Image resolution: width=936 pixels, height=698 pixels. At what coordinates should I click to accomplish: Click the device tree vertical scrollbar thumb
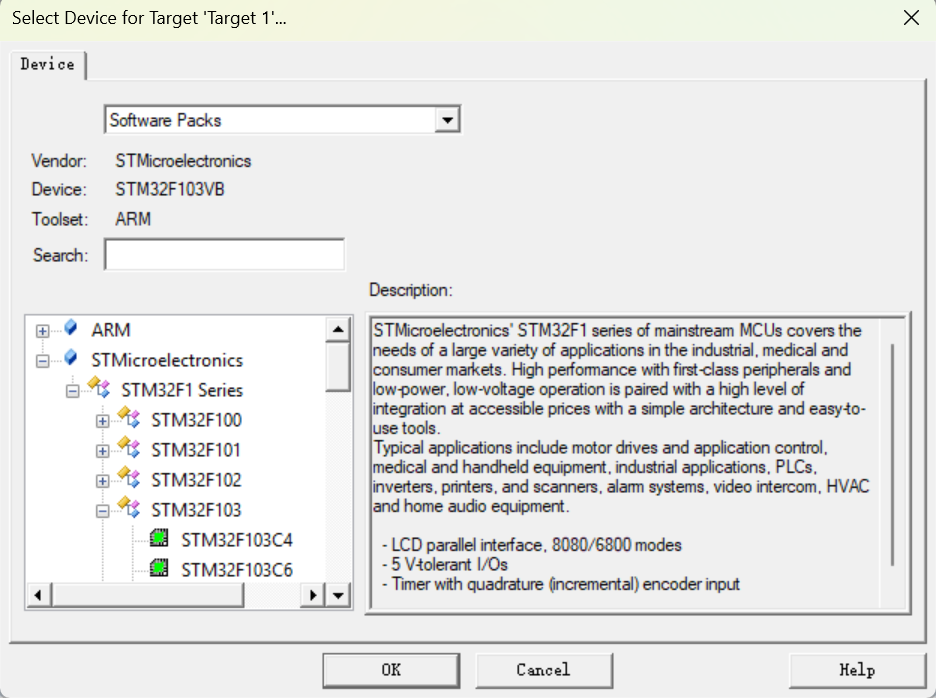click(x=338, y=367)
